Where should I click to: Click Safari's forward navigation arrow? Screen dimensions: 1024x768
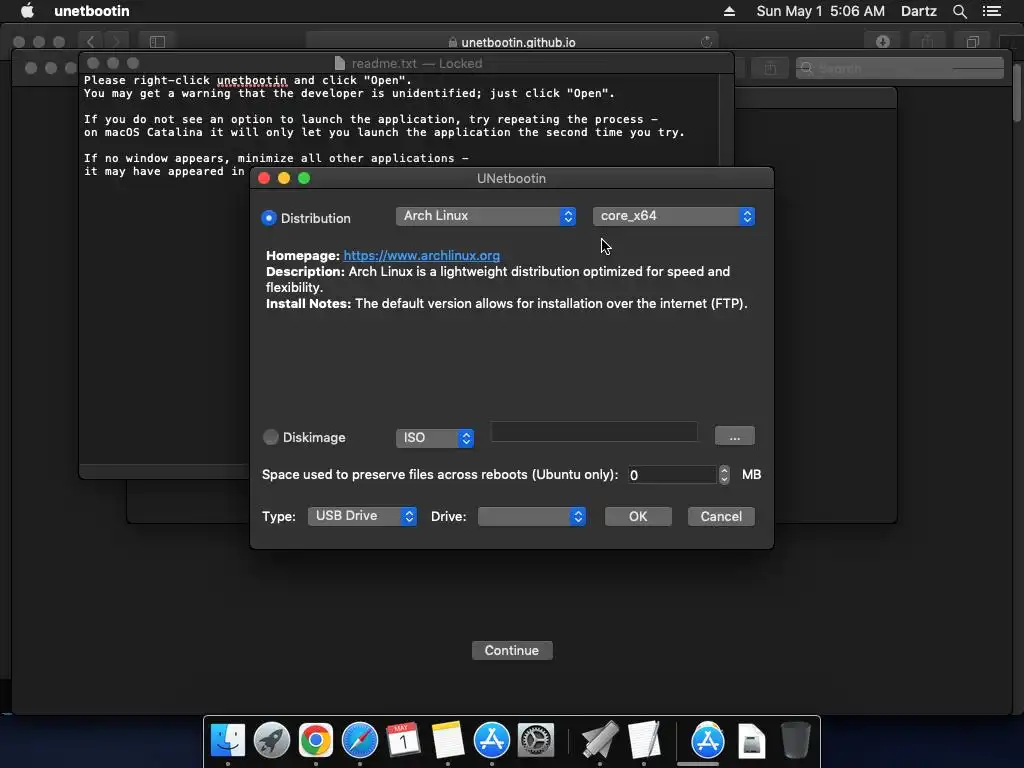(116, 42)
